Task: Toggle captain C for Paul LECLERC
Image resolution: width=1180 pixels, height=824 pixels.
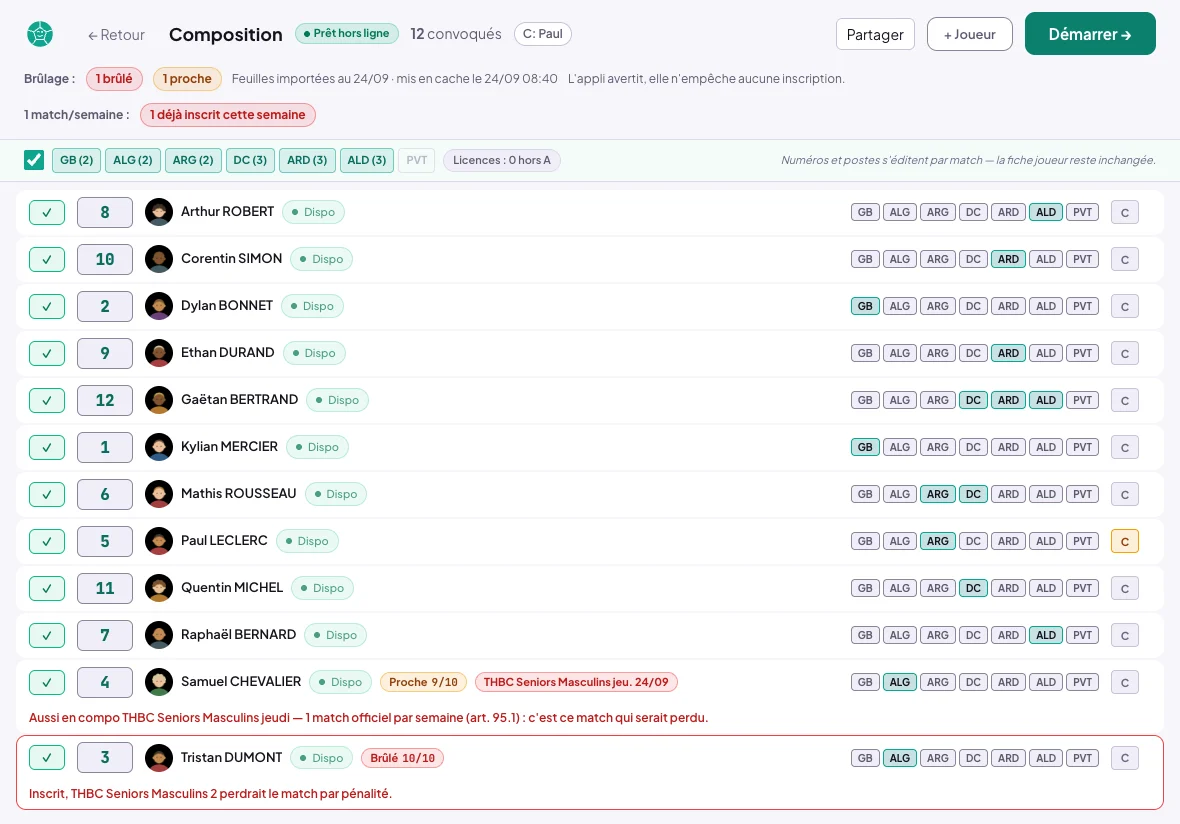Action: pyautogui.click(x=1124, y=541)
